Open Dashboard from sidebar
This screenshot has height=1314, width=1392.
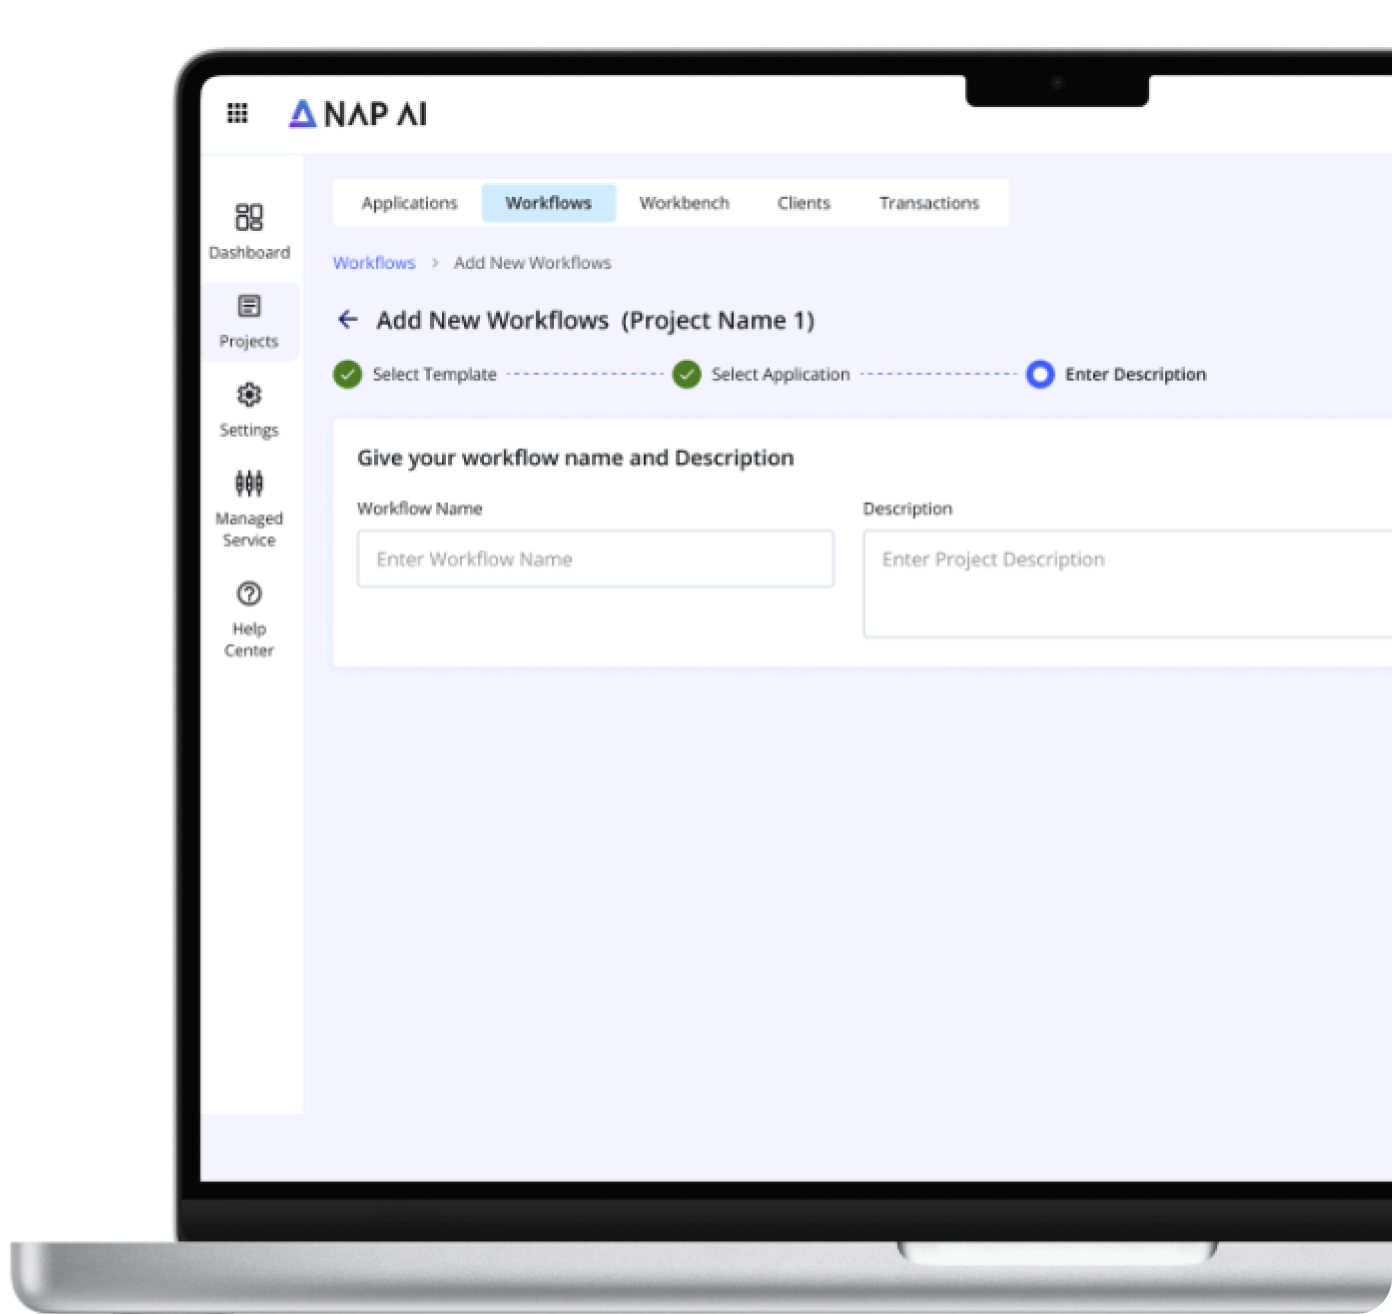pyautogui.click(x=249, y=232)
